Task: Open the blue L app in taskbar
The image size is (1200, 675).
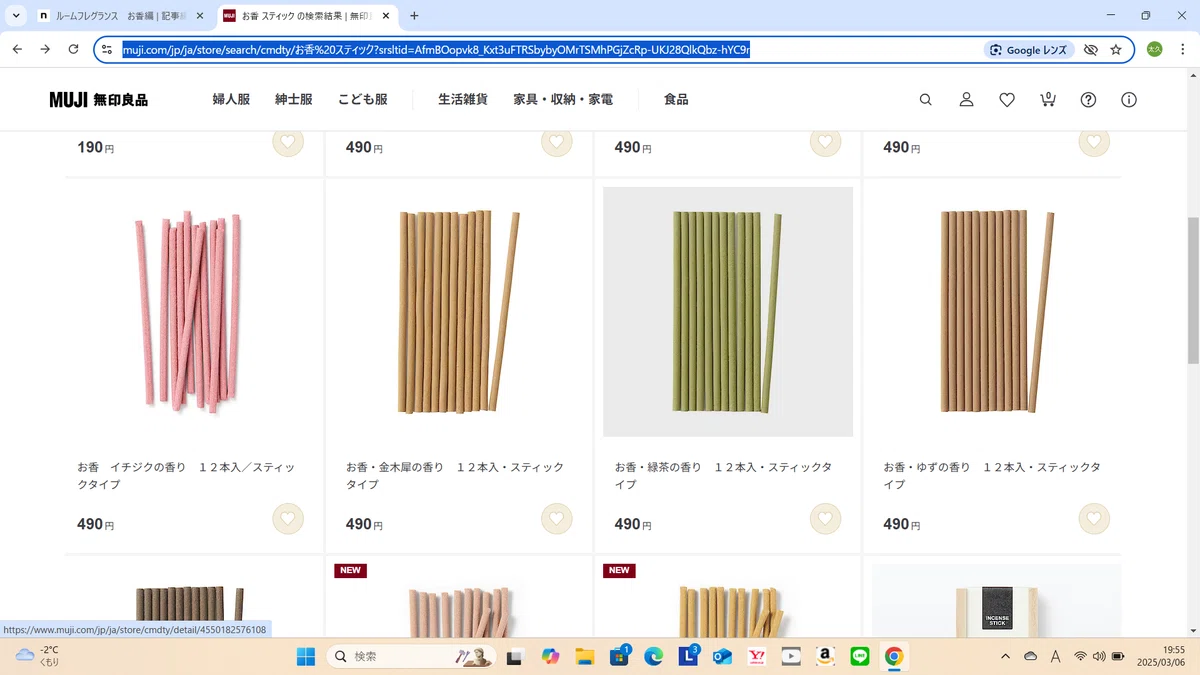Action: coord(688,656)
